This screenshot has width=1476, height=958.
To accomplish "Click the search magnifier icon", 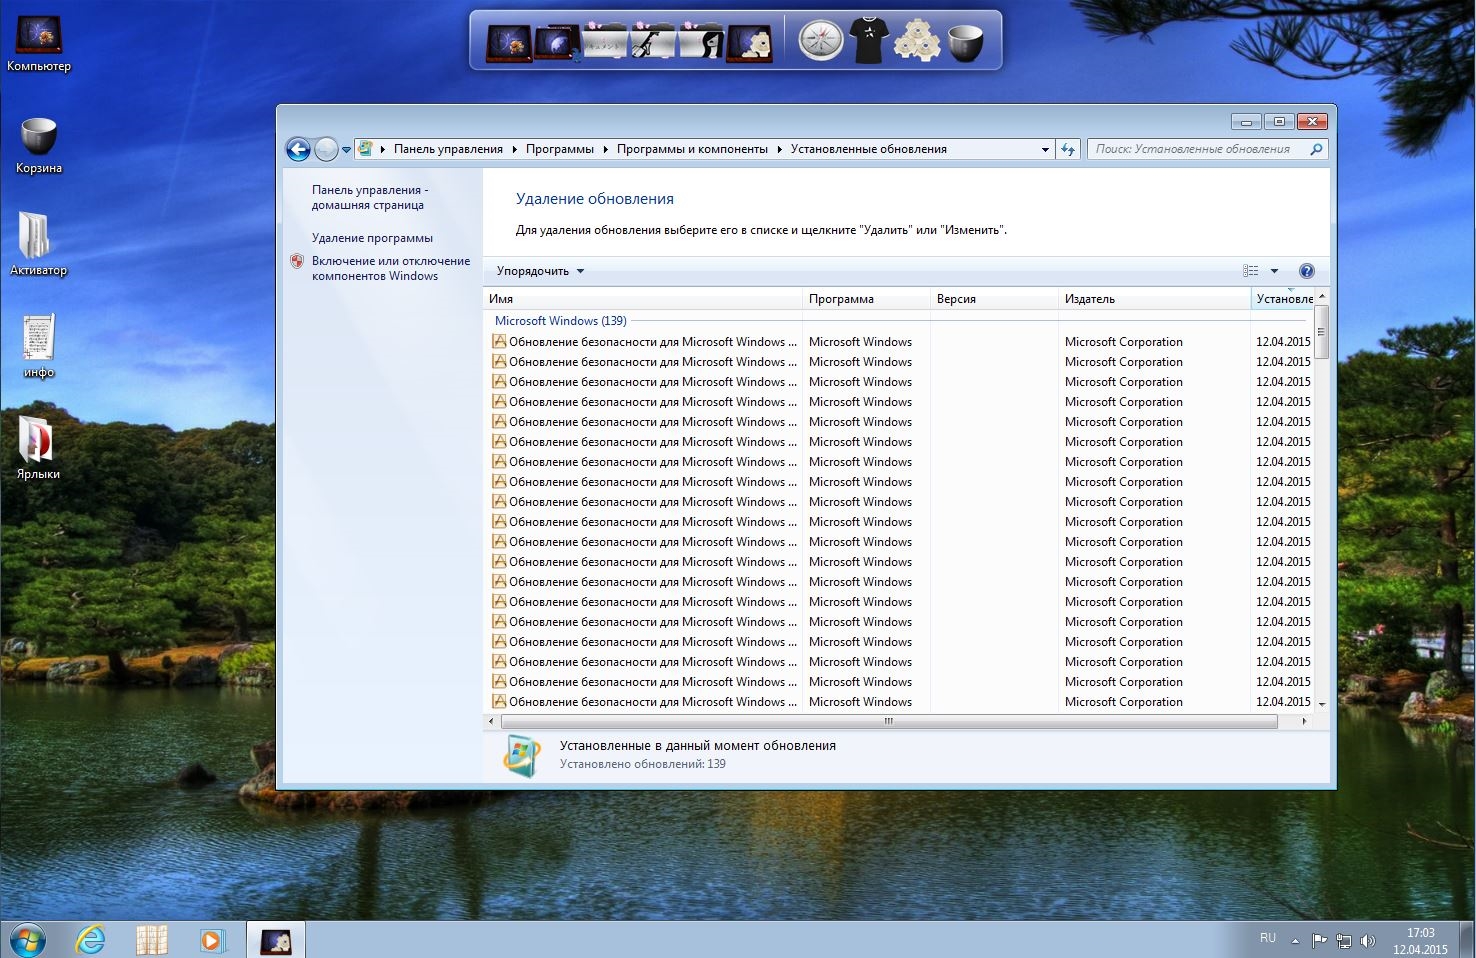I will [x=1316, y=149].
